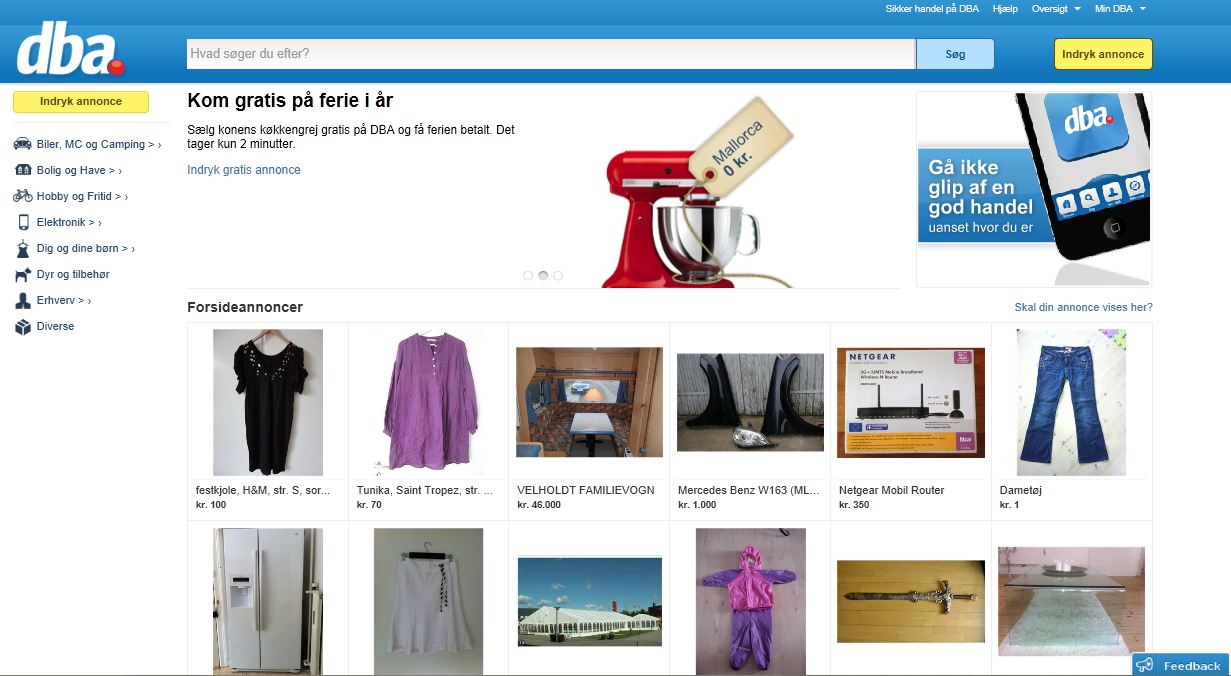Select the middle carousel dot indicator
This screenshot has width=1231, height=676.
543,275
